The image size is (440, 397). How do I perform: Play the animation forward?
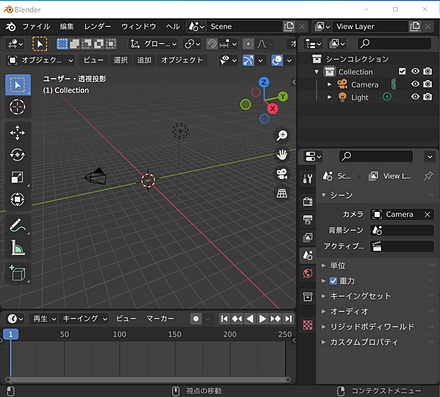262,319
